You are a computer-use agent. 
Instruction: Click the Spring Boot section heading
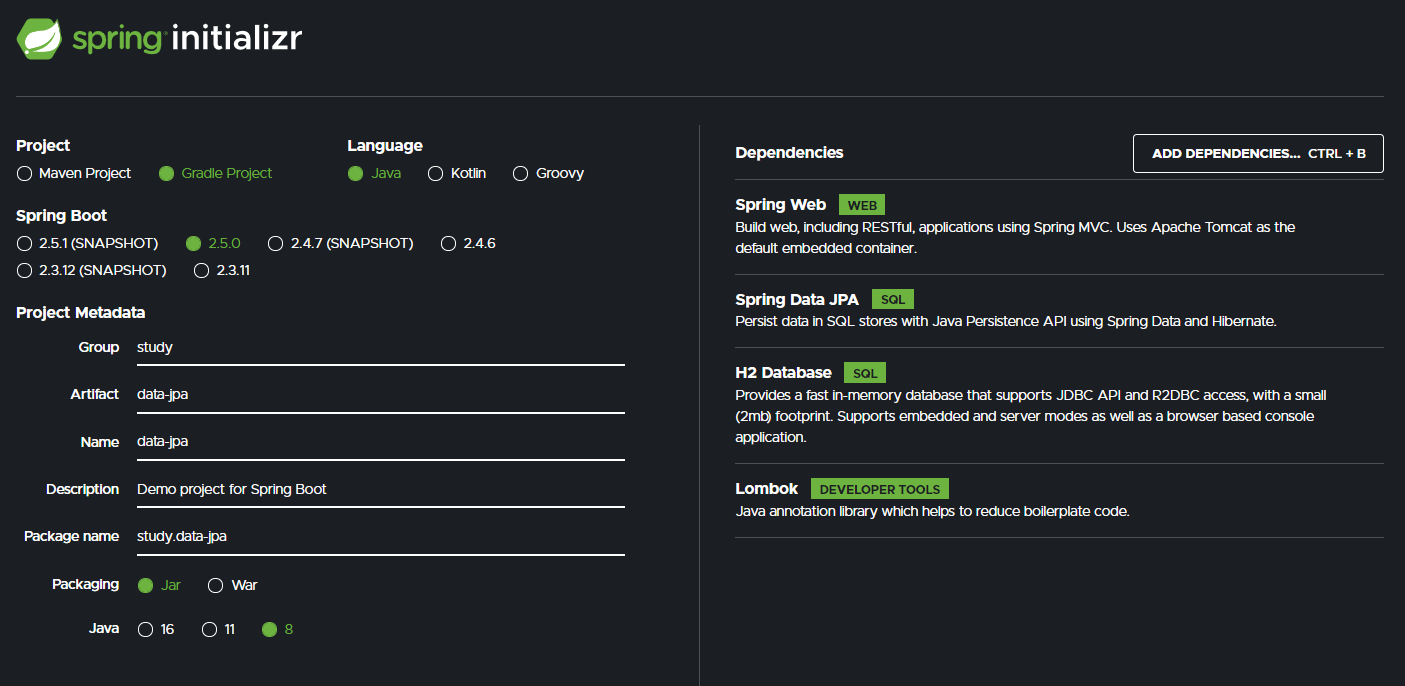(x=62, y=216)
